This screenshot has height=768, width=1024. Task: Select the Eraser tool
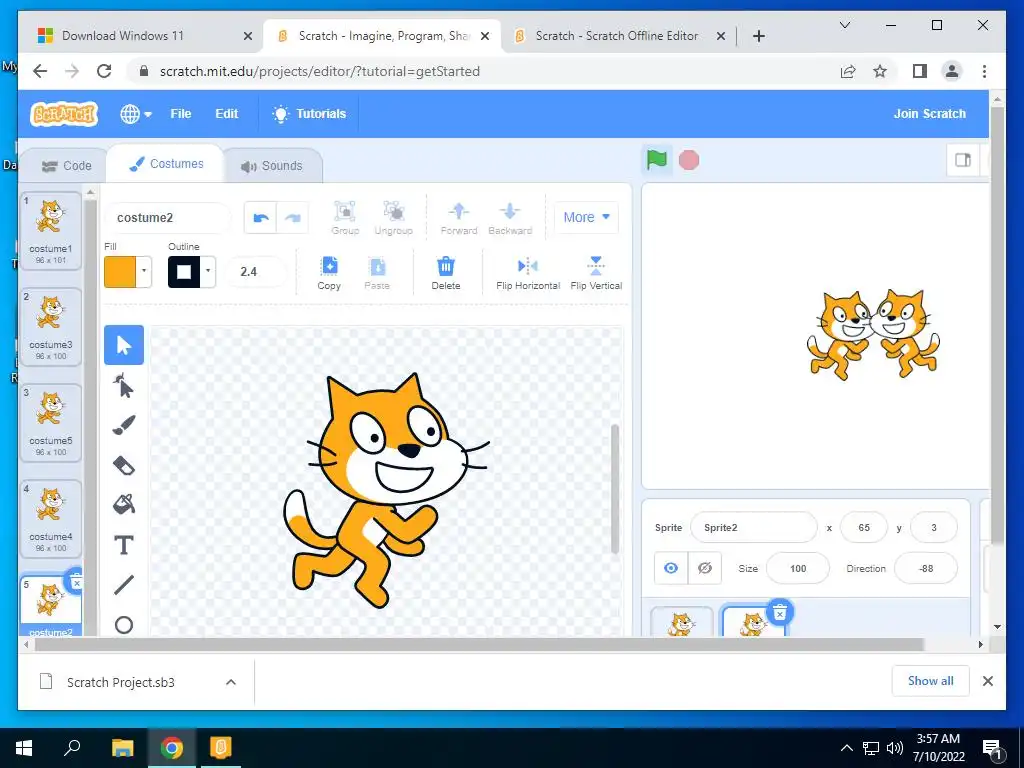(124, 465)
